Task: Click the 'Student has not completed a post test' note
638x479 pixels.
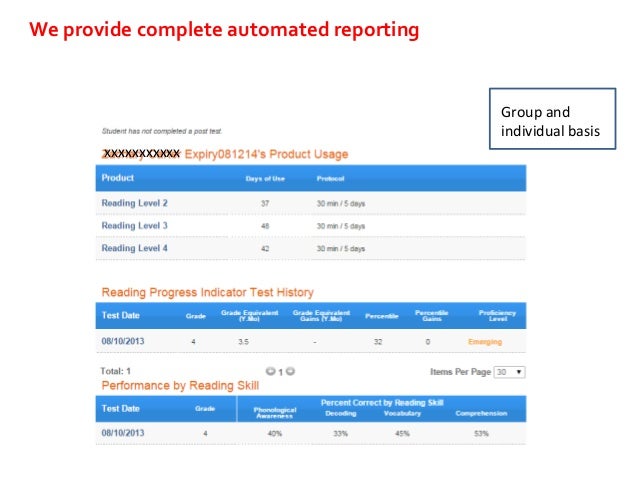Action: point(162,131)
